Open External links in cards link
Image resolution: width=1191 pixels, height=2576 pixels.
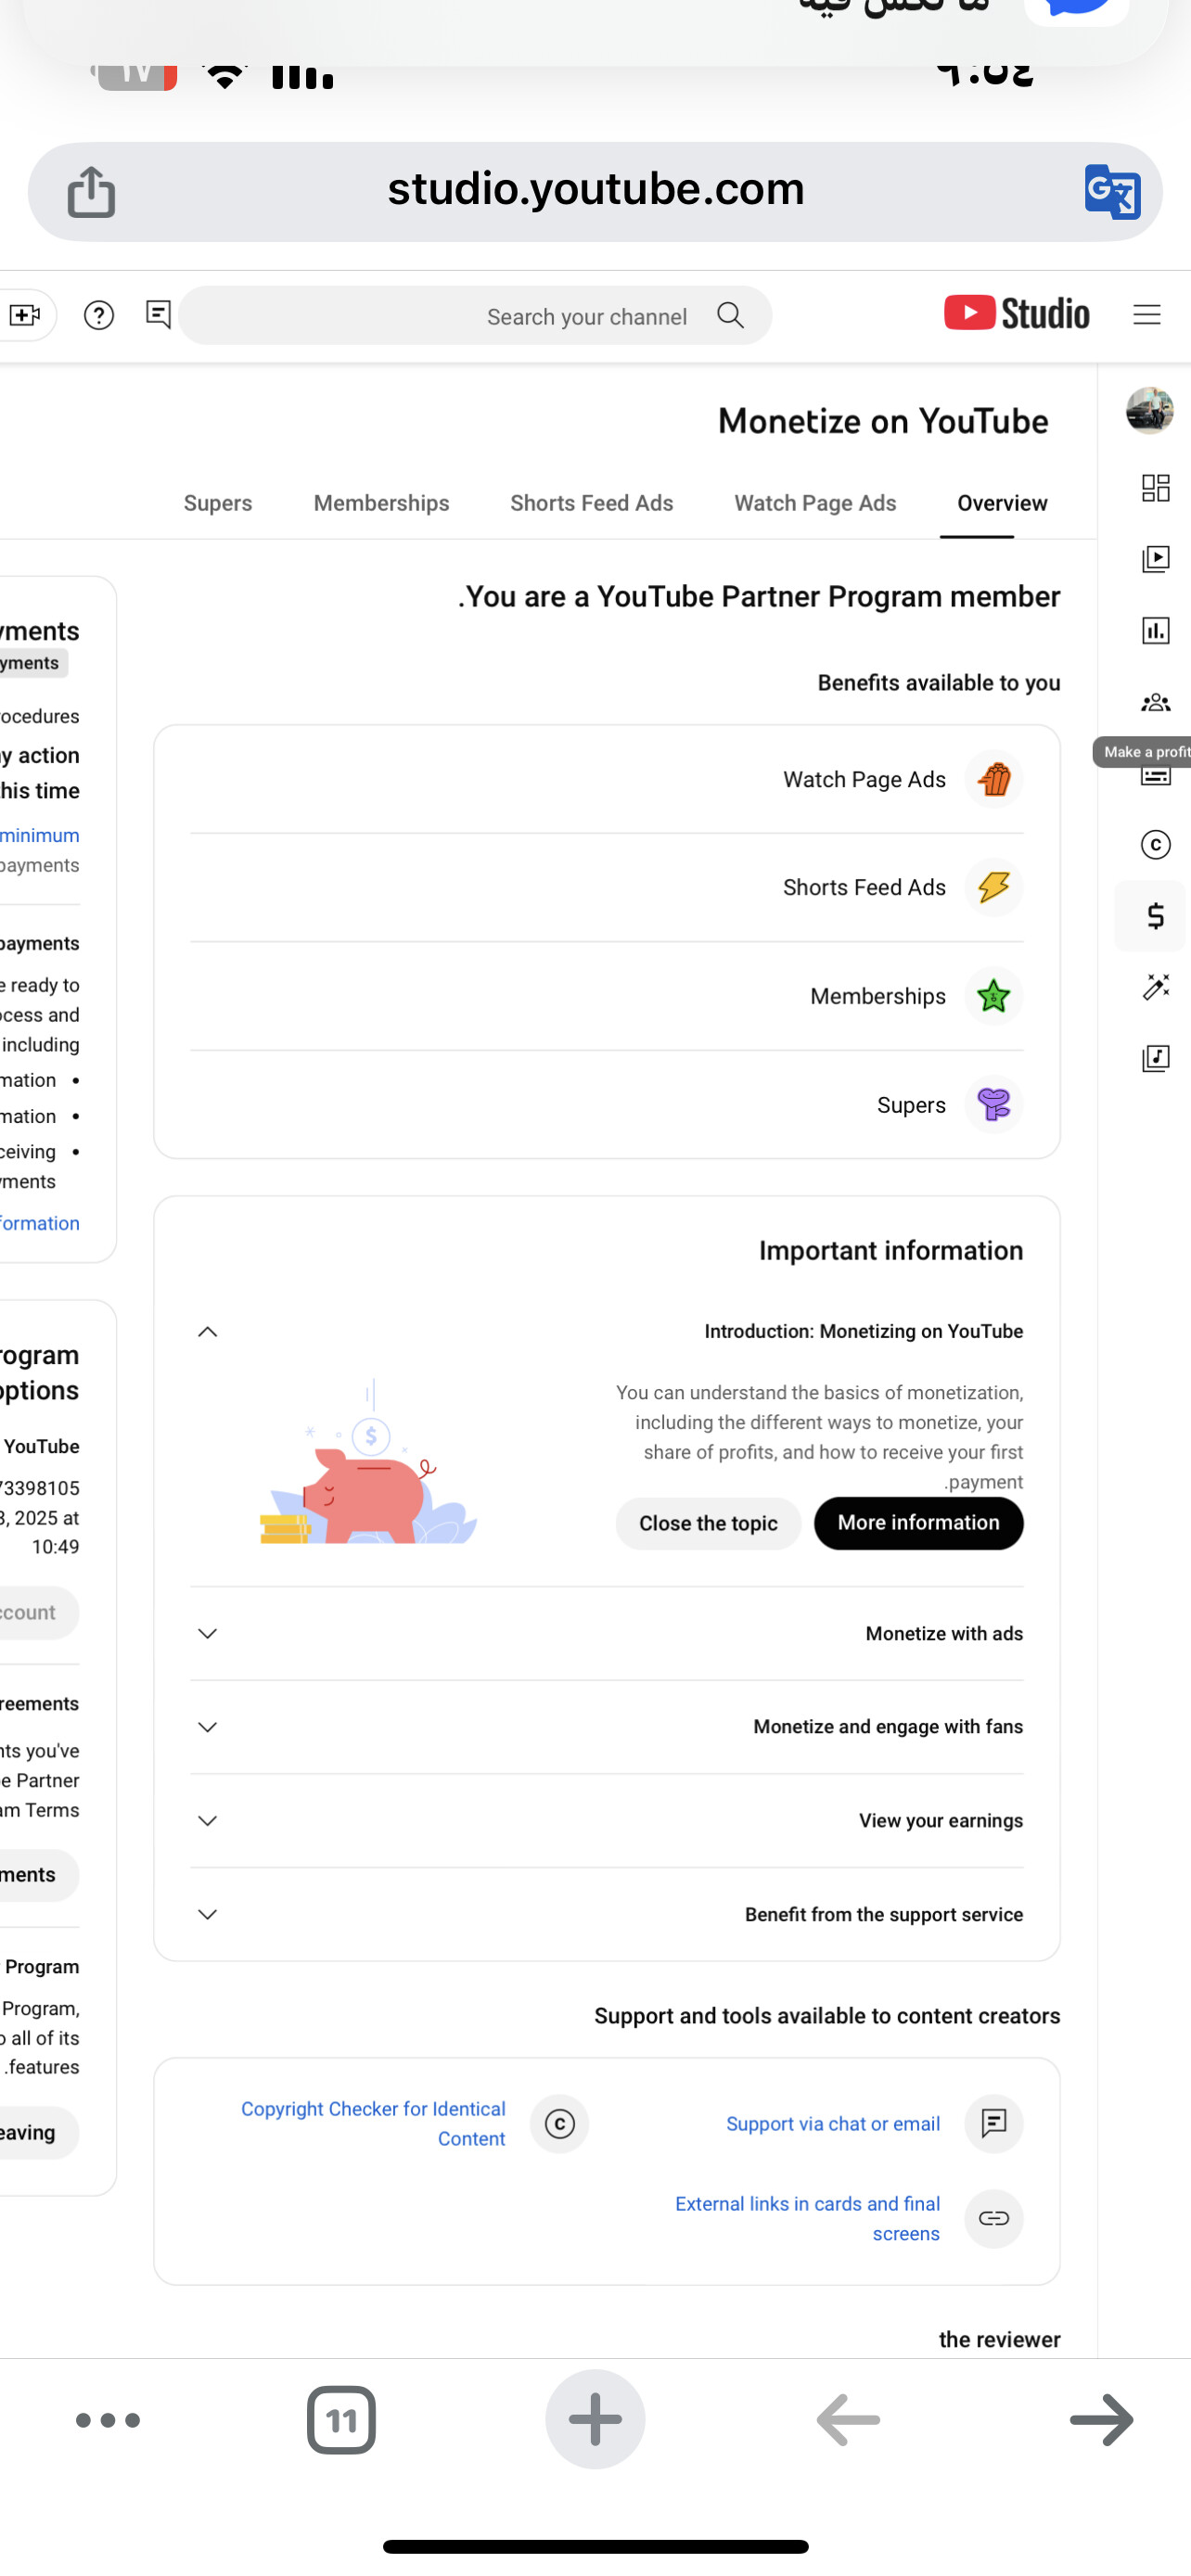click(807, 2218)
